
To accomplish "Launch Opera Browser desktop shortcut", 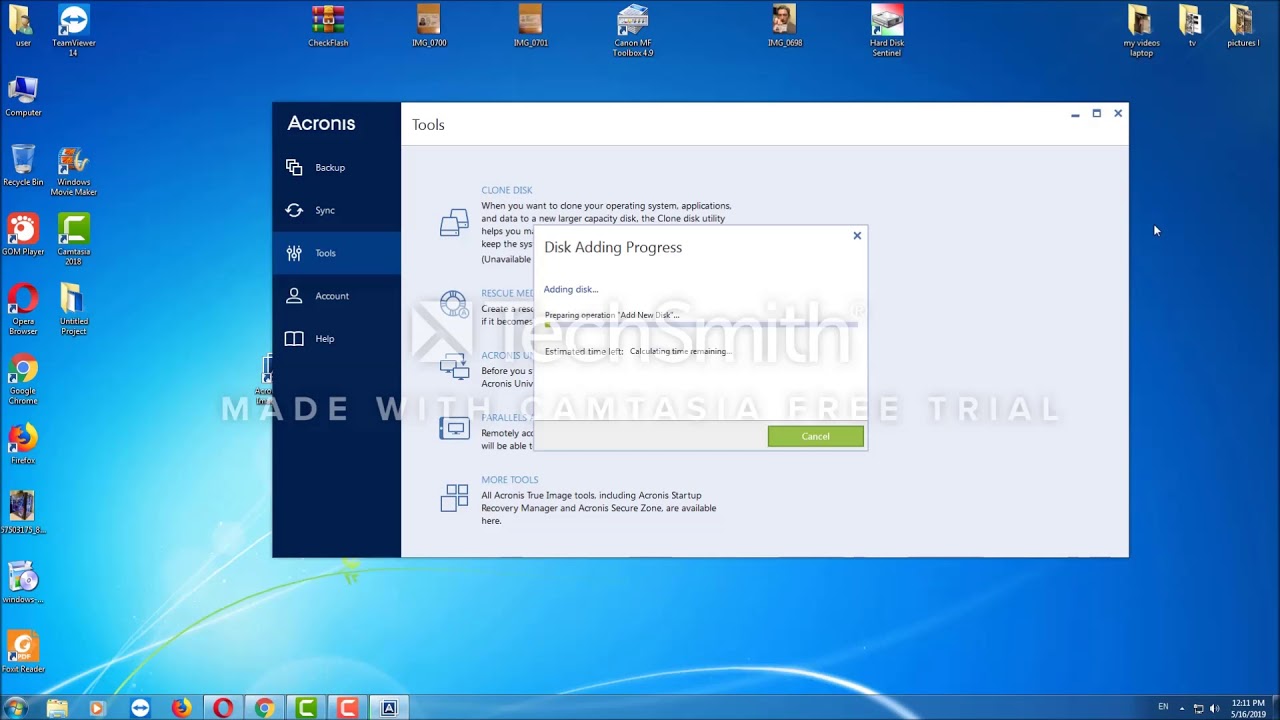I will pos(22,310).
